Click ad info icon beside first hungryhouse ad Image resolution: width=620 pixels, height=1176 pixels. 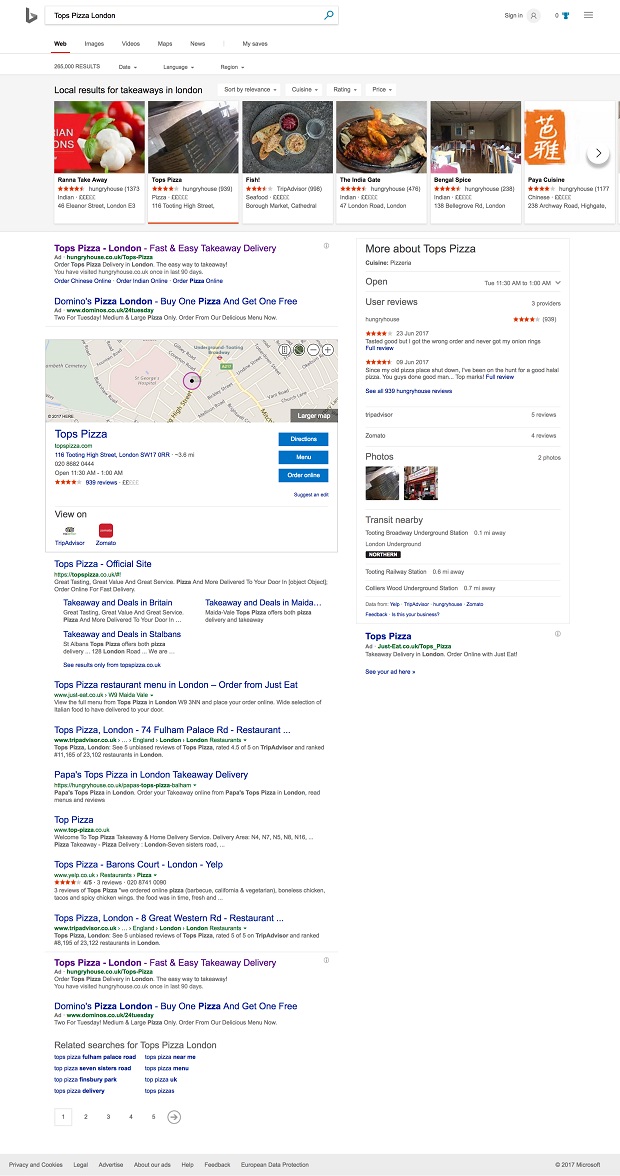tap(325, 246)
